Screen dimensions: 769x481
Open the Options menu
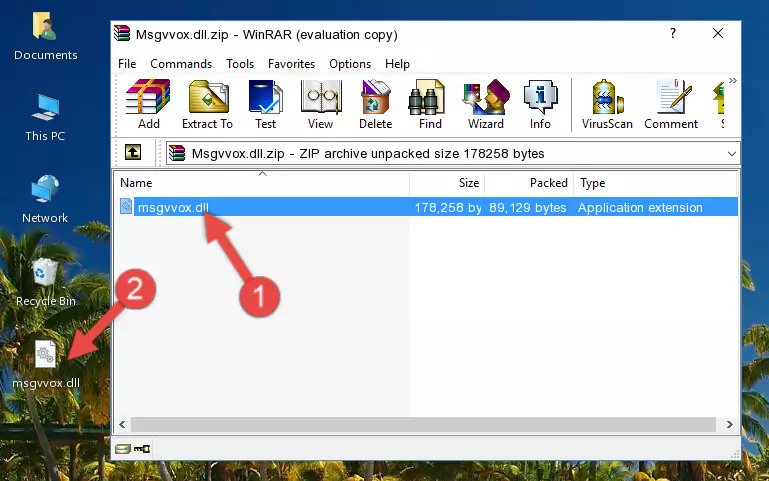[x=350, y=64]
